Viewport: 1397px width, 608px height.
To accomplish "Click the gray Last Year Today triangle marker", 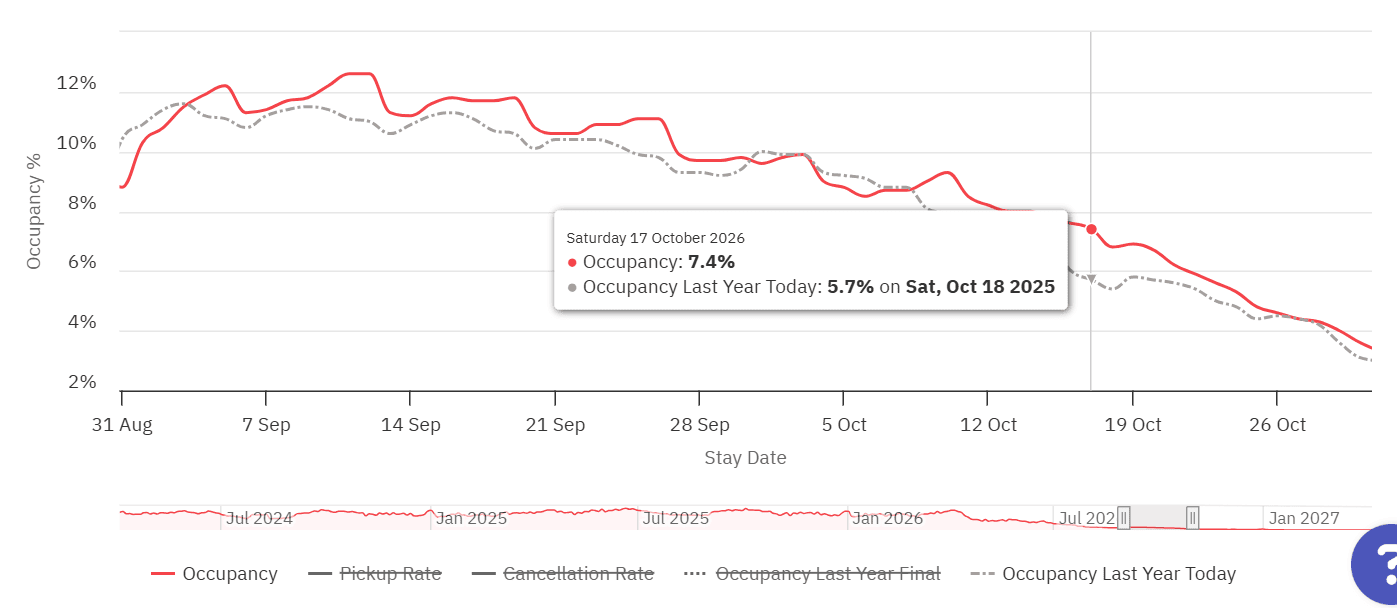I will click(1091, 279).
